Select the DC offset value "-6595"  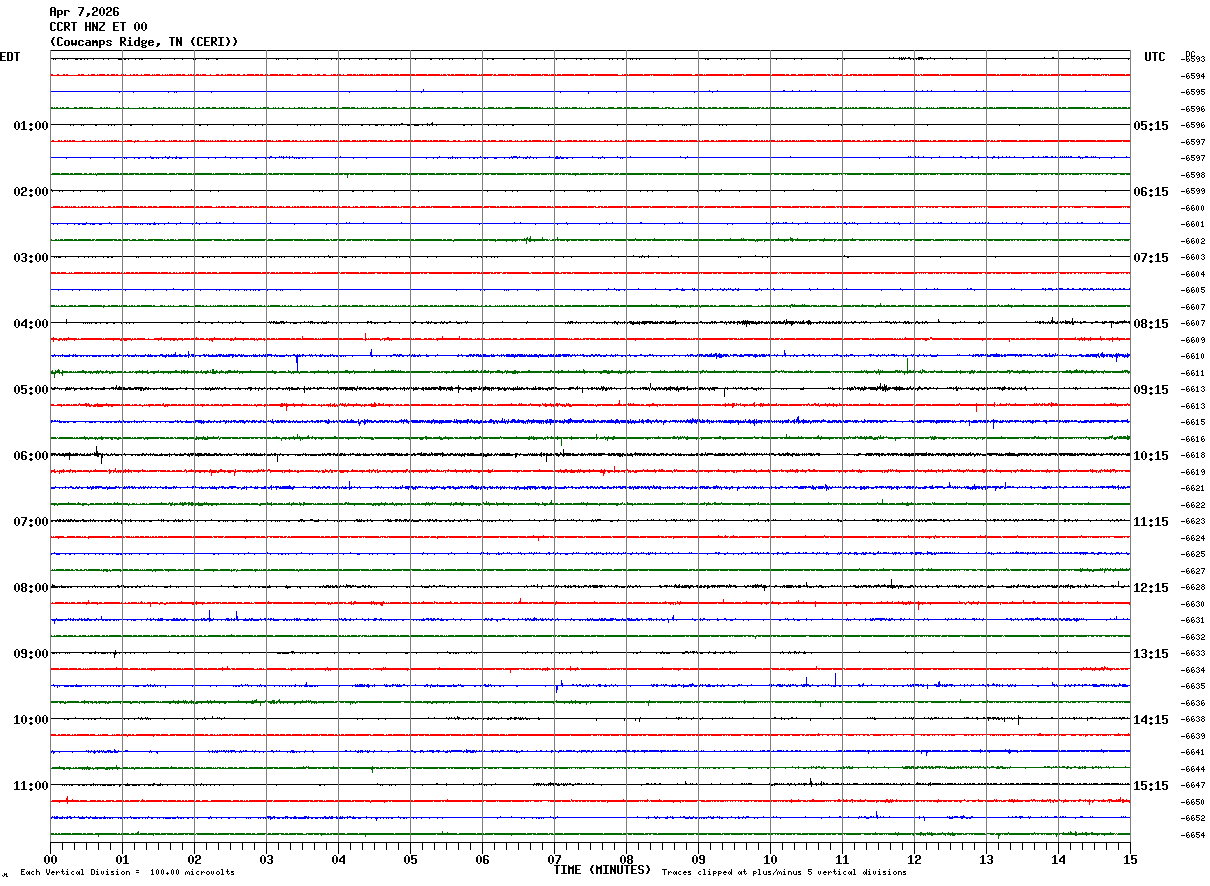click(x=1193, y=93)
